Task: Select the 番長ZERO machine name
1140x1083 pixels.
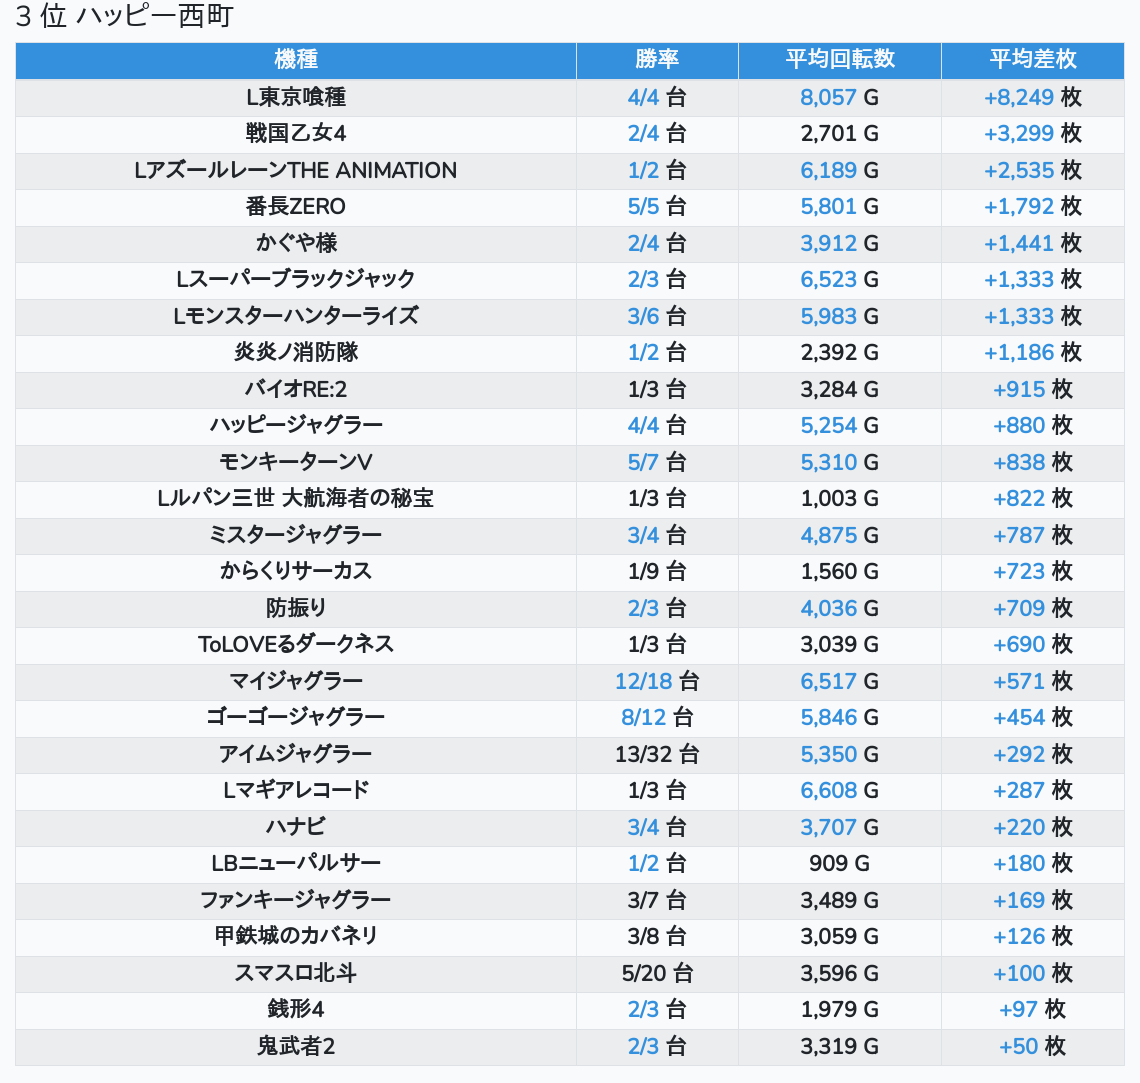Action: [x=296, y=206]
